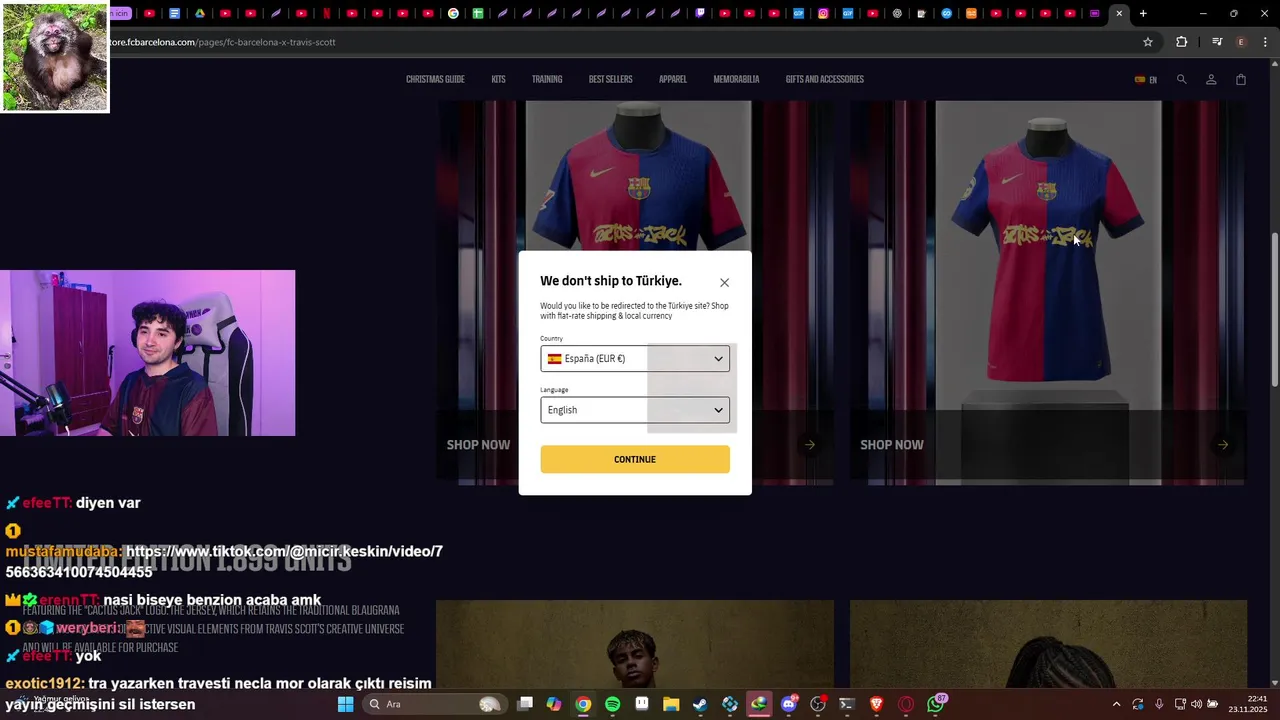Open WhatsApp from the taskbar
The image size is (1280, 720).
click(x=935, y=704)
